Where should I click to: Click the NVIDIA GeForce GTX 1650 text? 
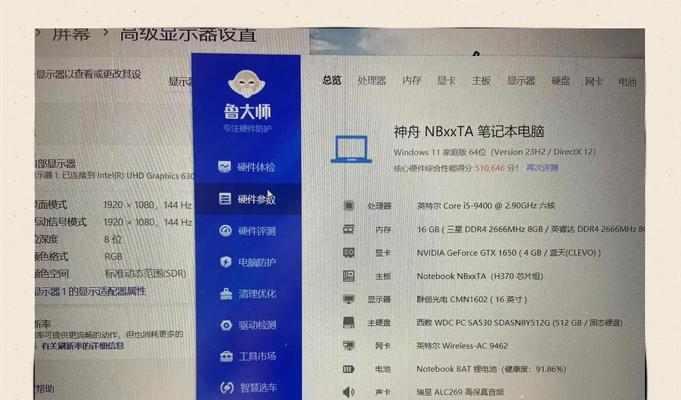(x=509, y=252)
